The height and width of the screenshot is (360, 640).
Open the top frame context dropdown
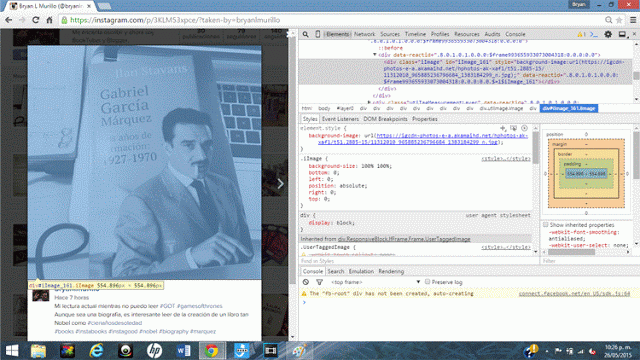point(375,282)
